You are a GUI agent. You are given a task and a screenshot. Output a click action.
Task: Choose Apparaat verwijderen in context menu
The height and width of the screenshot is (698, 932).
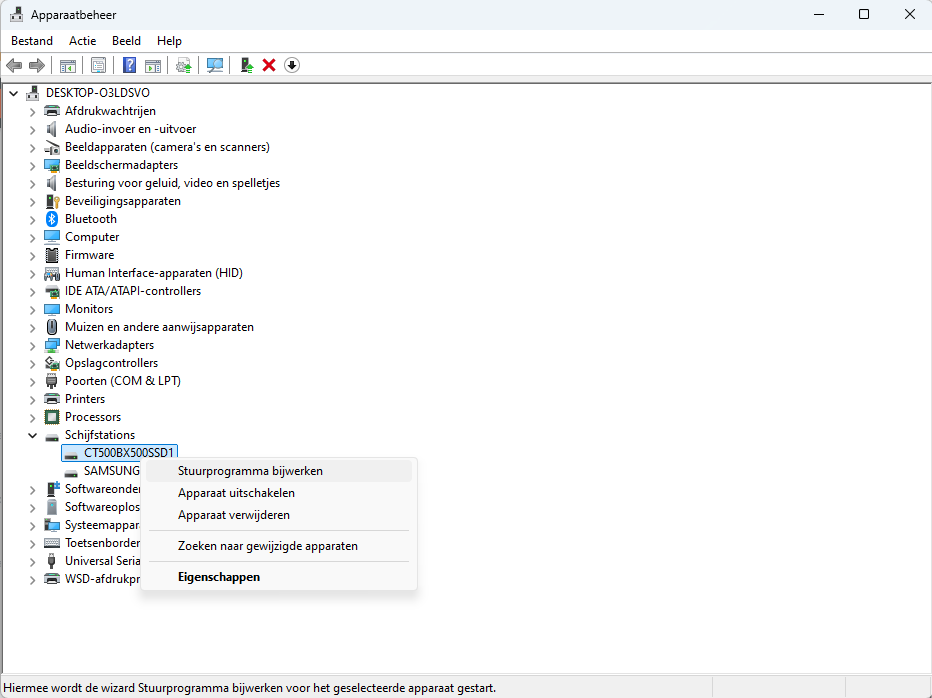click(279, 515)
